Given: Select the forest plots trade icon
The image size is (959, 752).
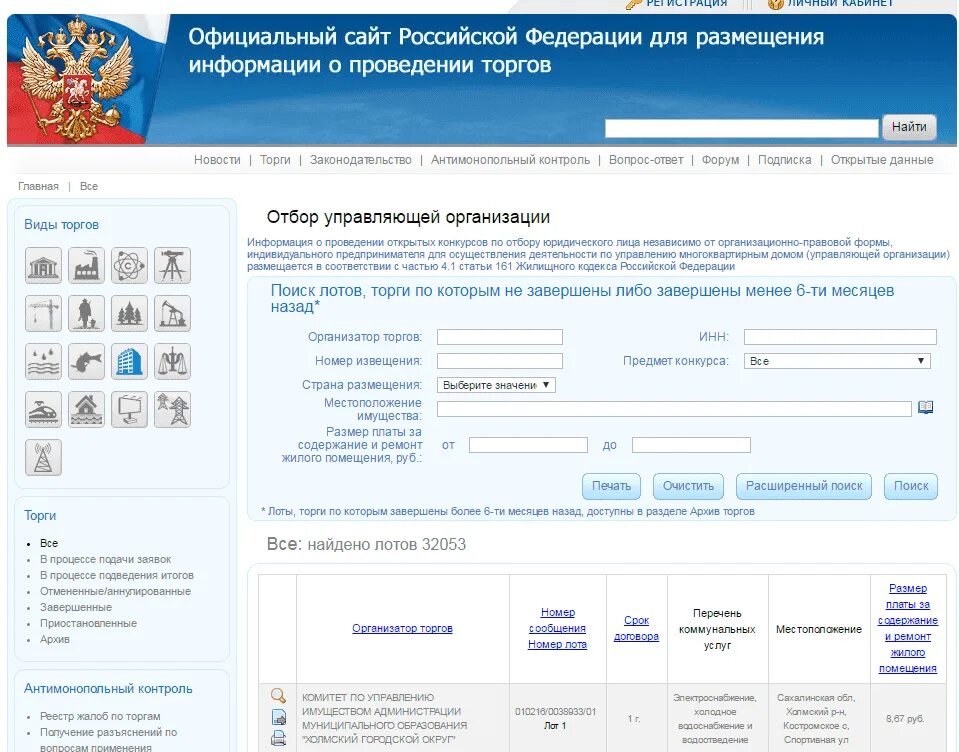Looking at the screenshot, I should [x=128, y=313].
